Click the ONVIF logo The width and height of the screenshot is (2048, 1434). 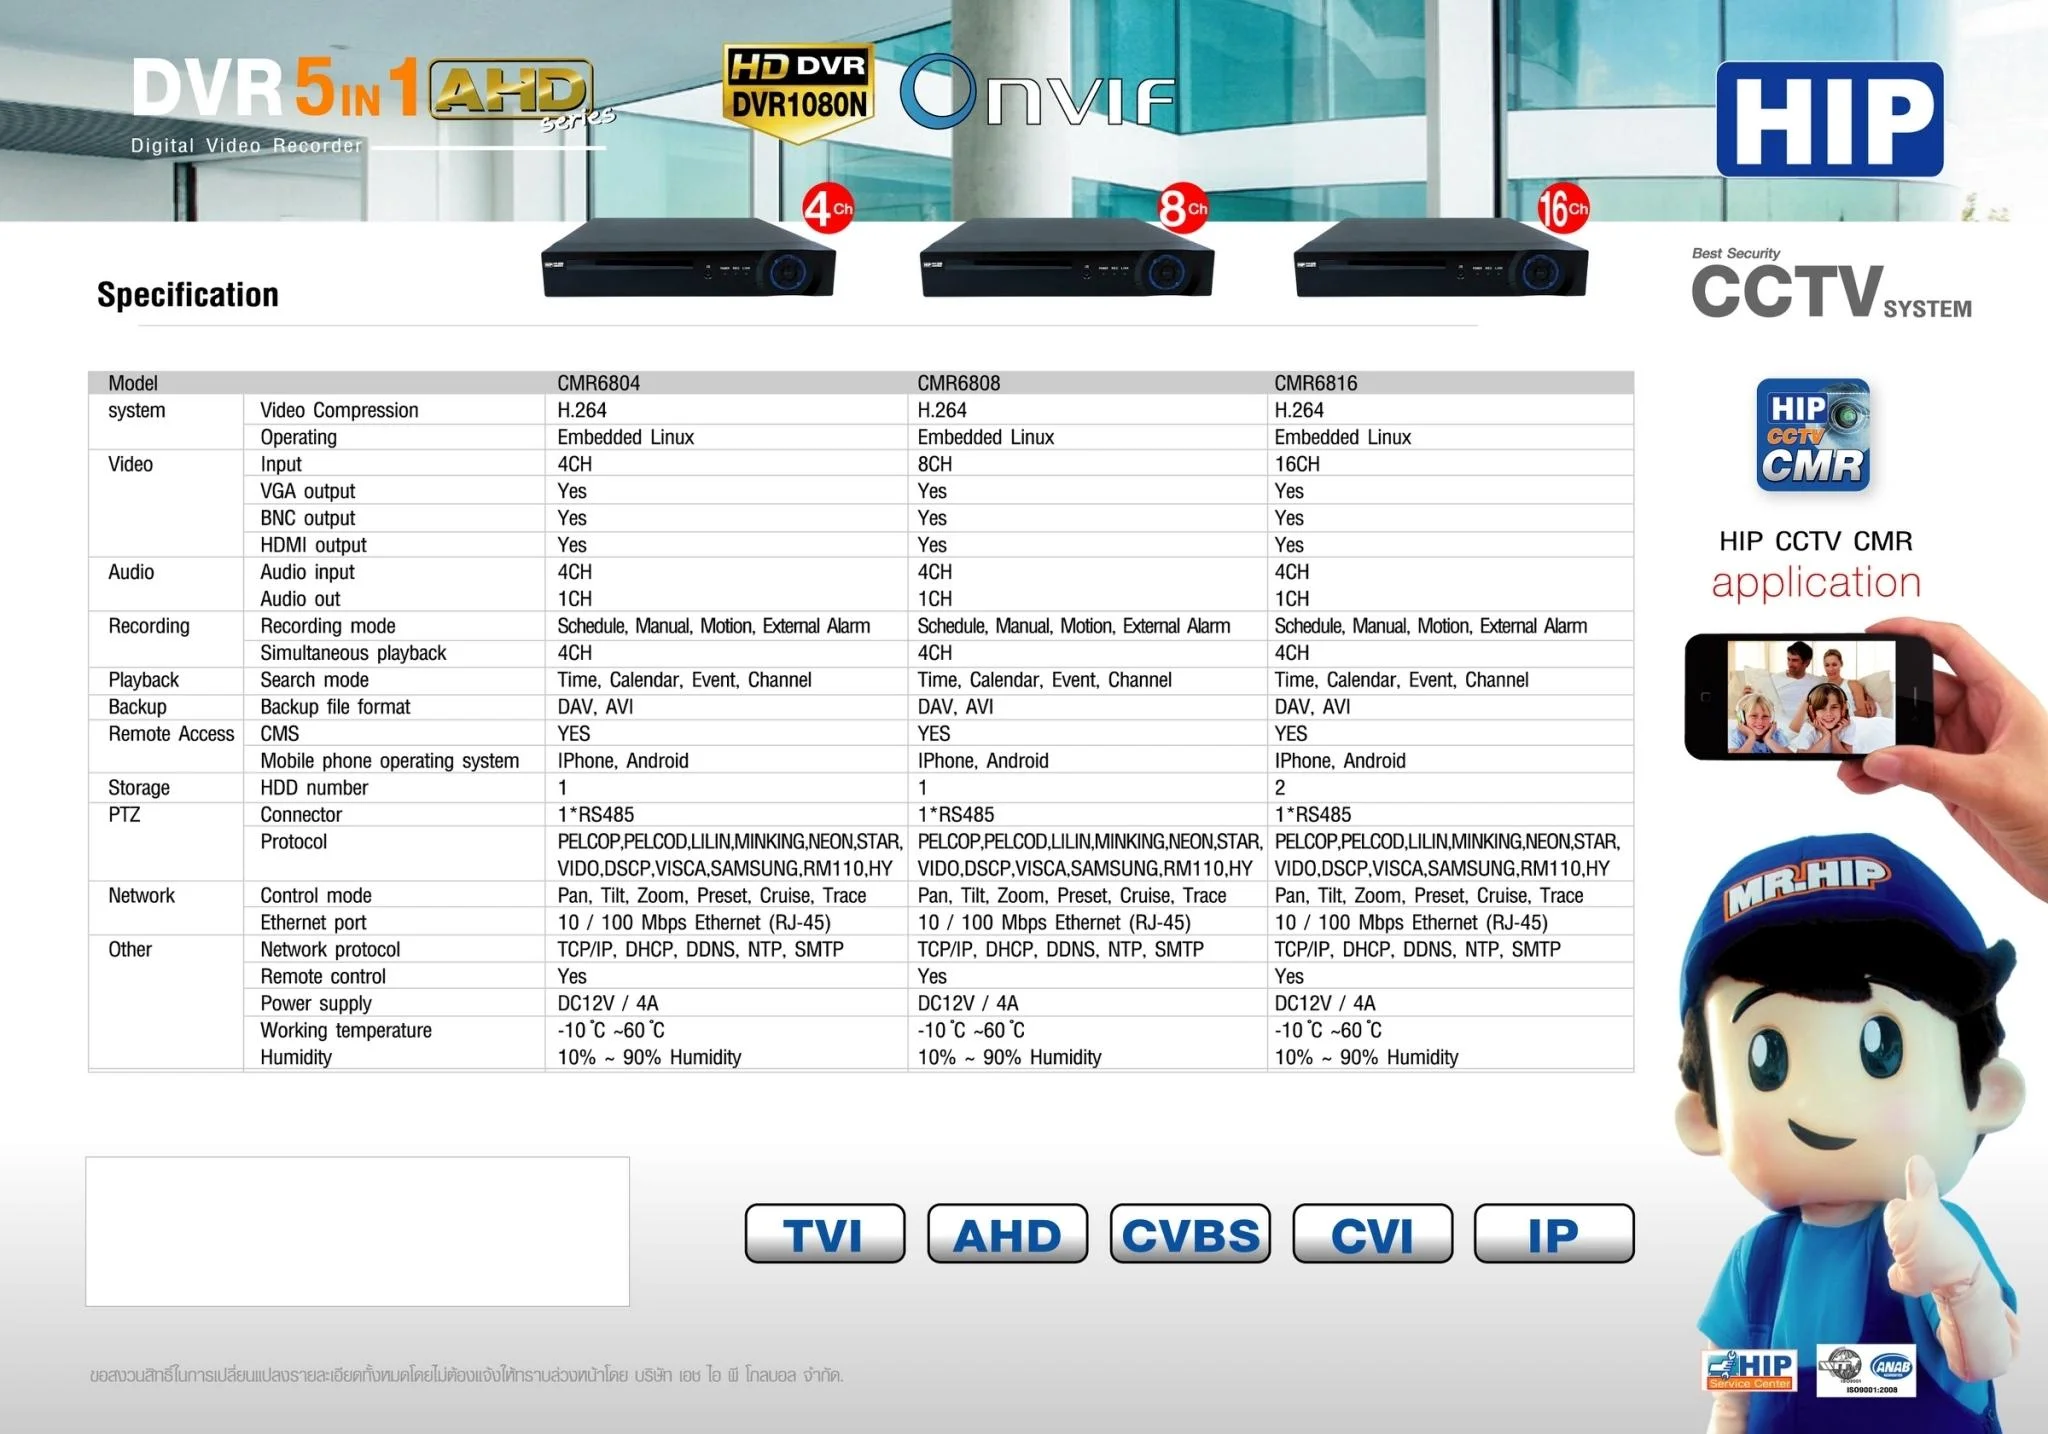(x=1038, y=93)
